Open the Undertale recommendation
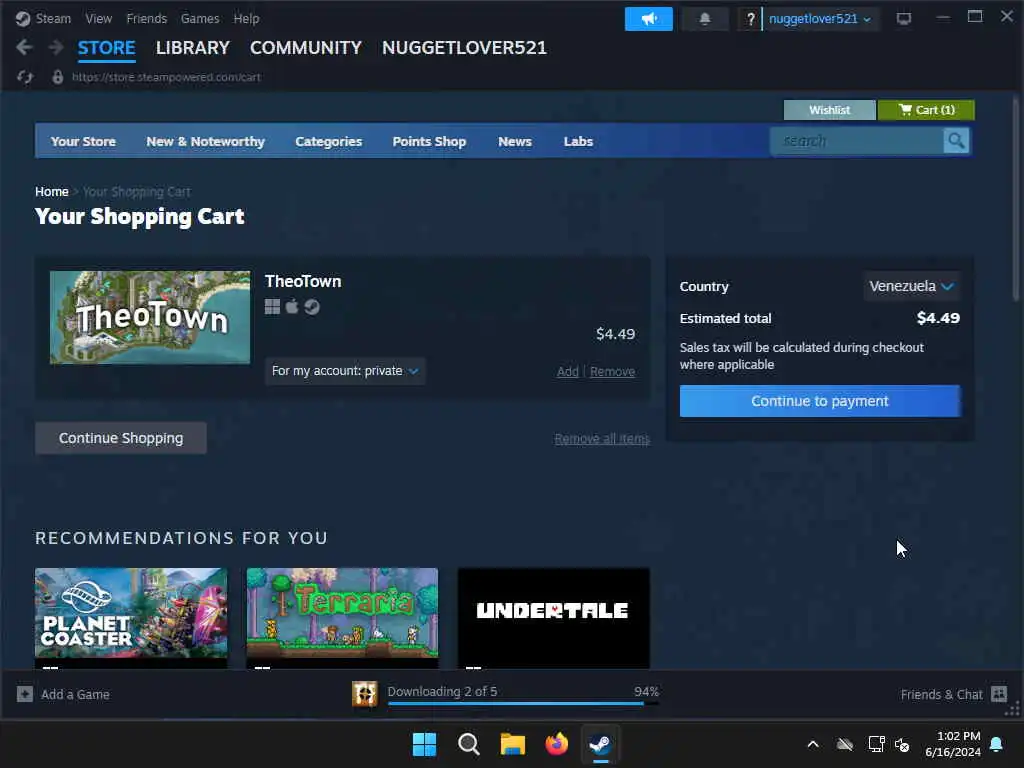Viewport: 1024px width, 768px height. 553,618
